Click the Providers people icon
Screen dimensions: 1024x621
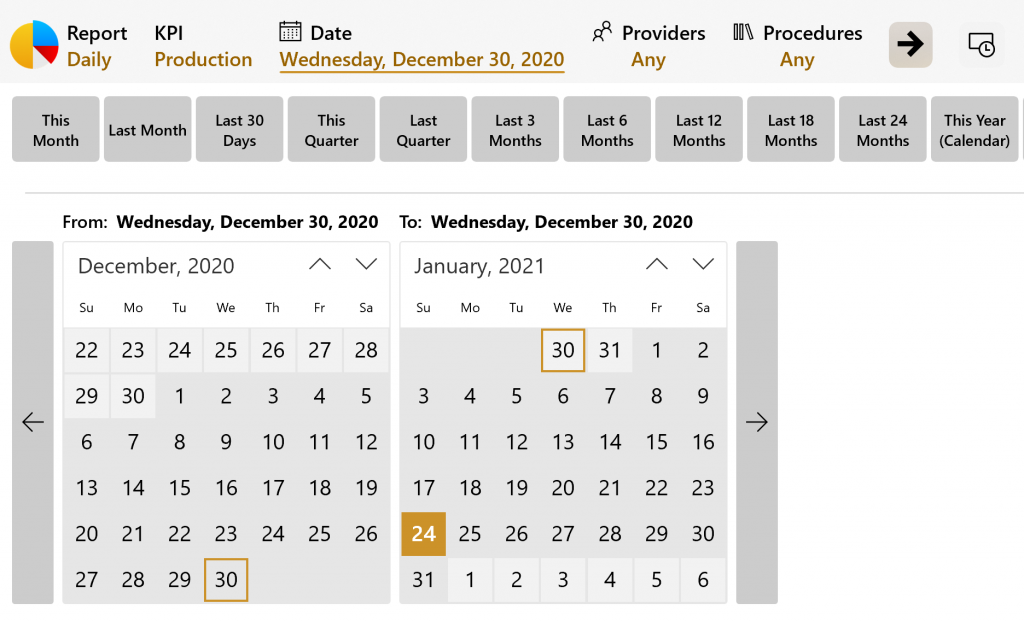click(602, 32)
